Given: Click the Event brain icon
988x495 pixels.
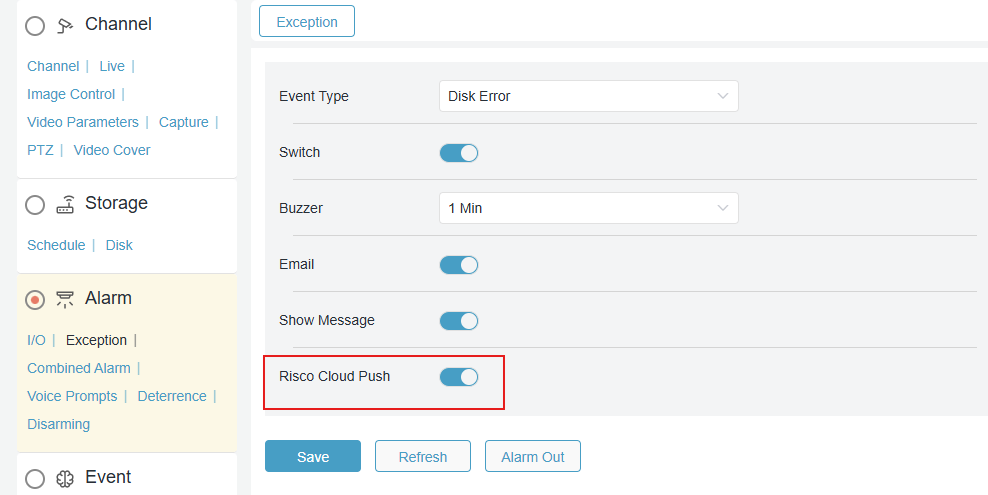Looking at the screenshot, I should tap(65, 478).
